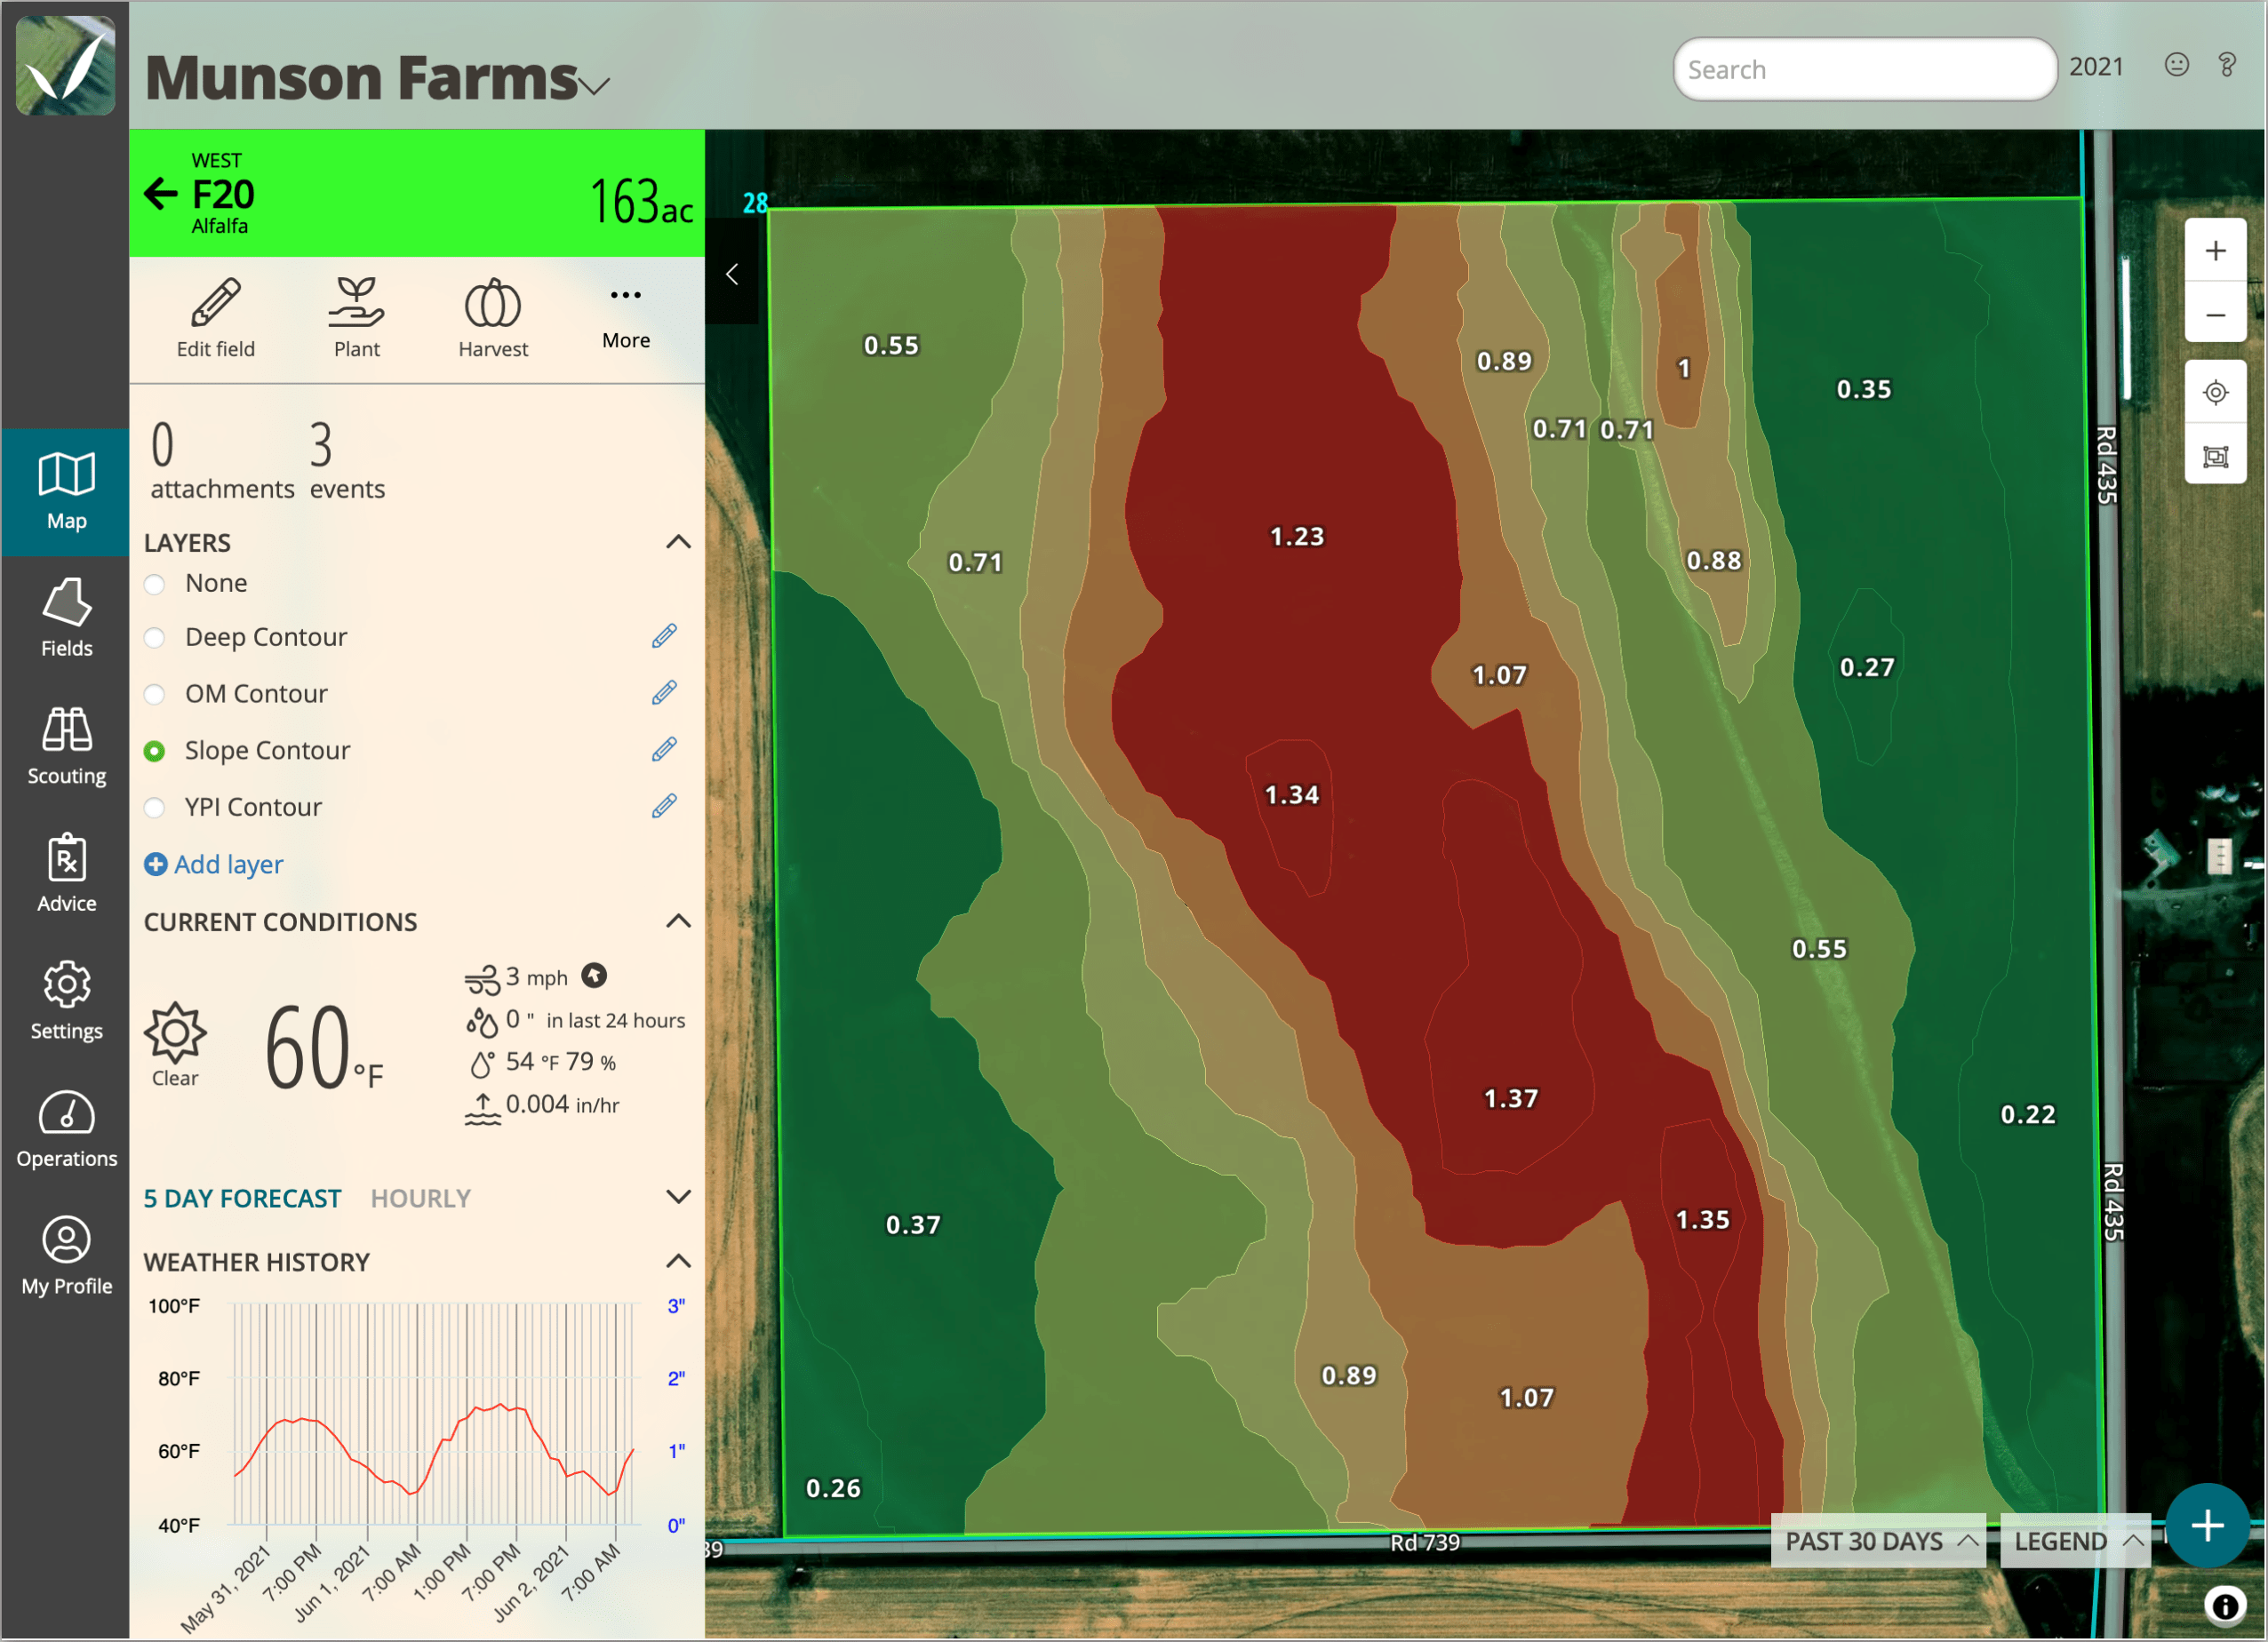Screen dimensions: 2268x1642
Task: Go back using the F20 arrow
Action: click(160, 194)
